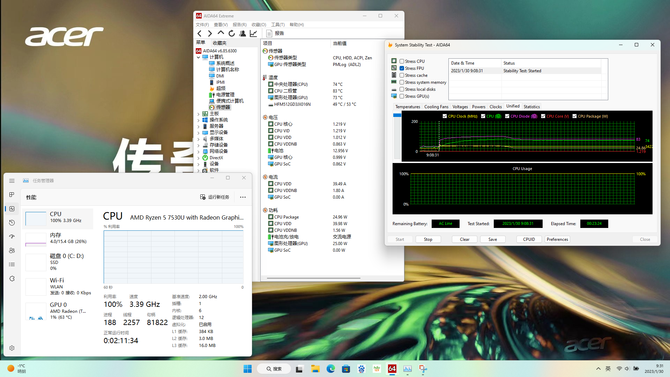The width and height of the screenshot is (670, 377).
Task: Switch to Cooling Fans tab
Action: (x=436, y=106)
